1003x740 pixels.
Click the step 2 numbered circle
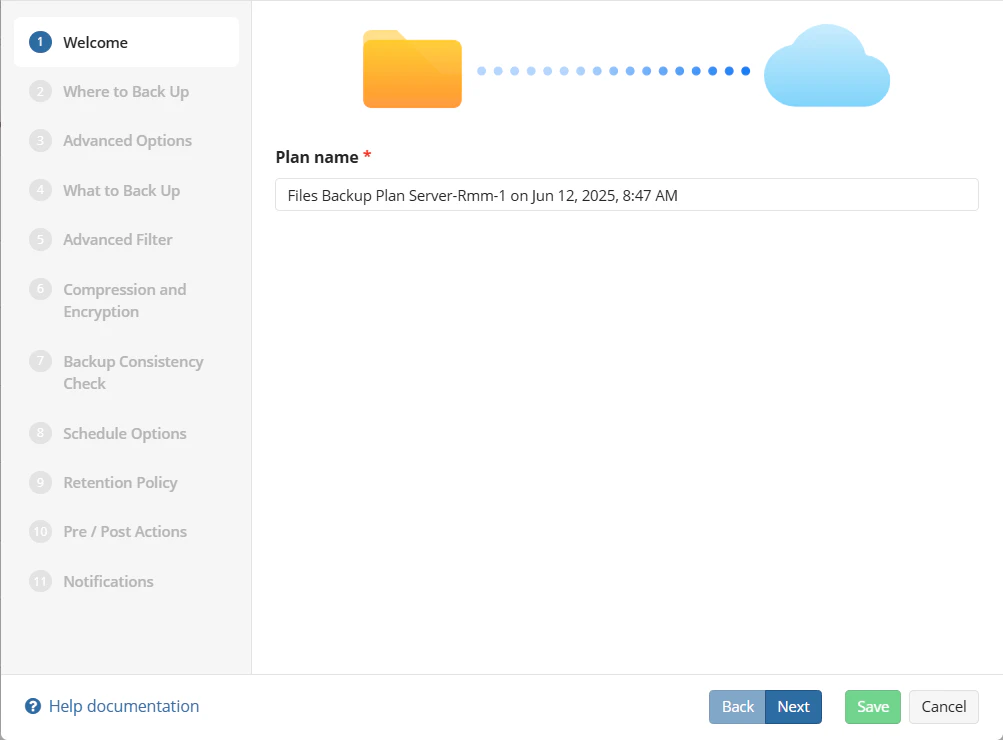click(x=40, y=91)
